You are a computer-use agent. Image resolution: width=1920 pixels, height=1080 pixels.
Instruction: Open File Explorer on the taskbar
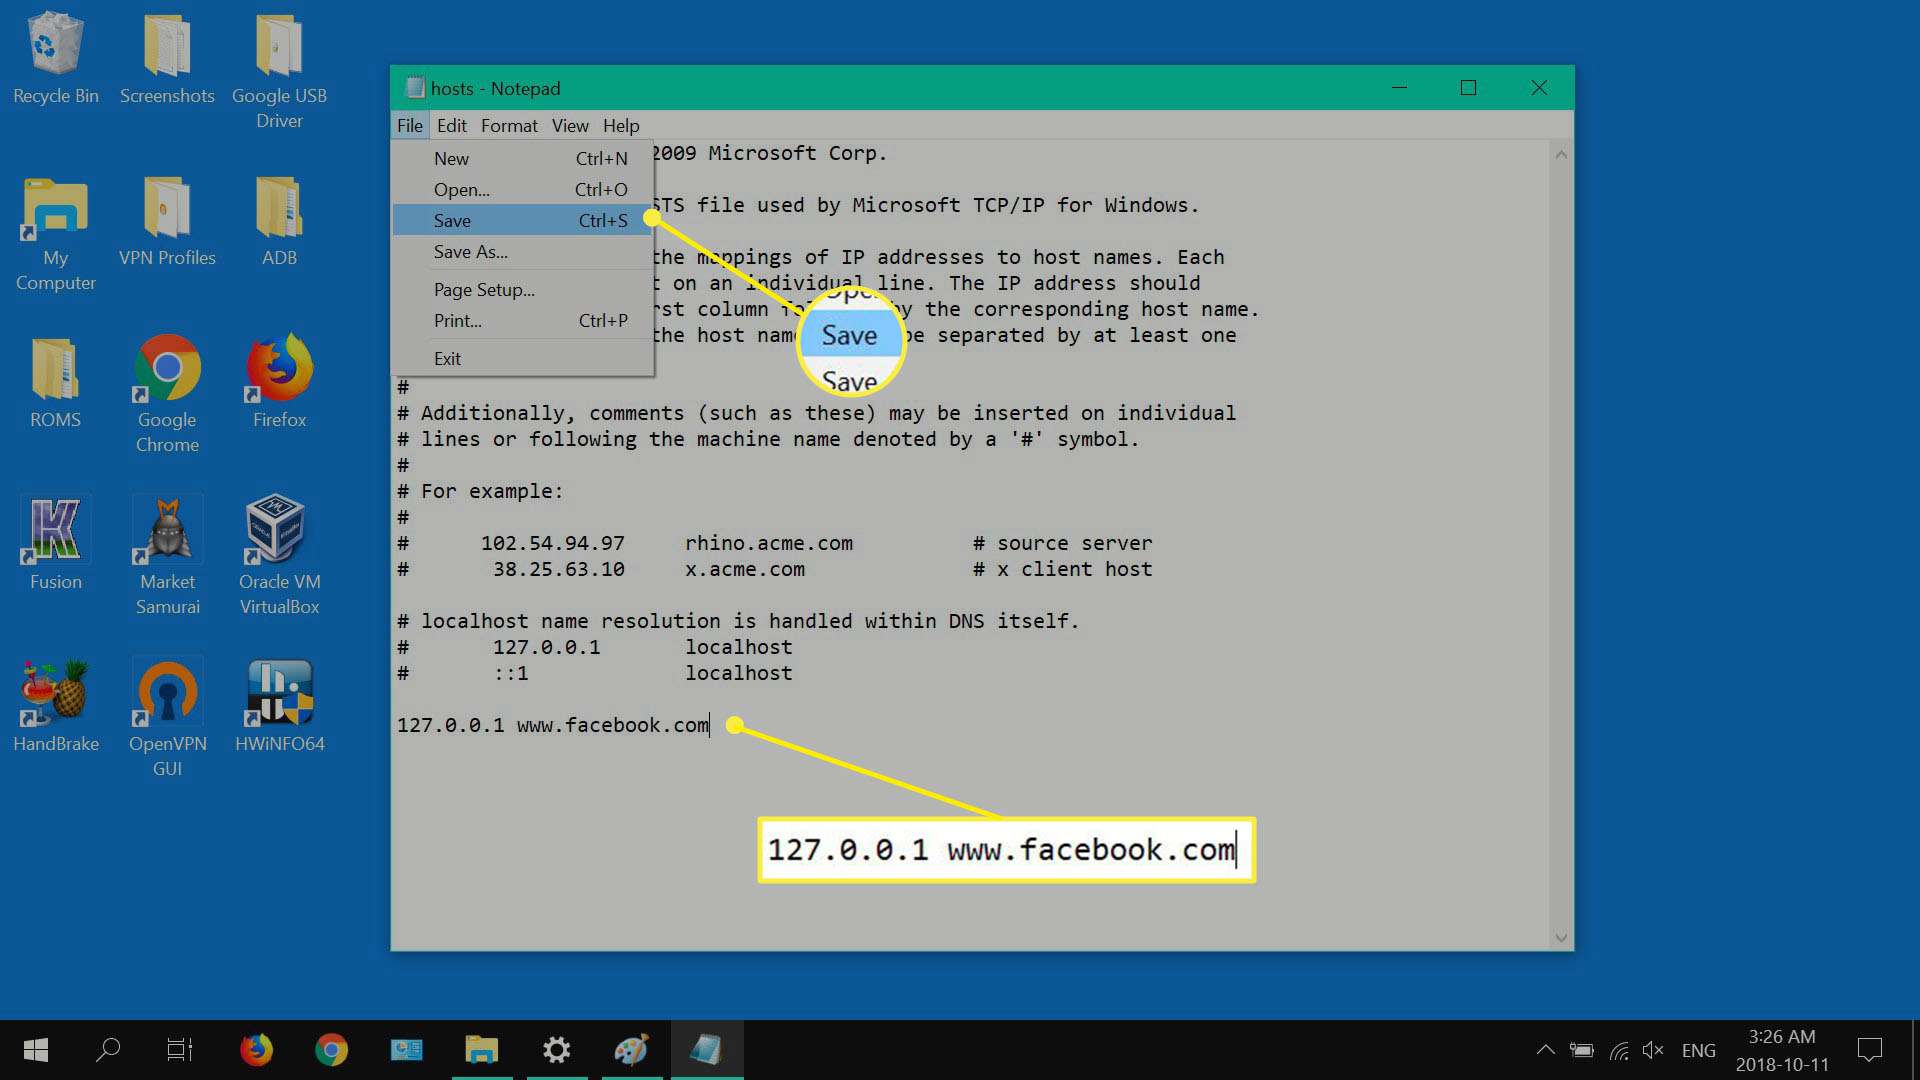481,1050
